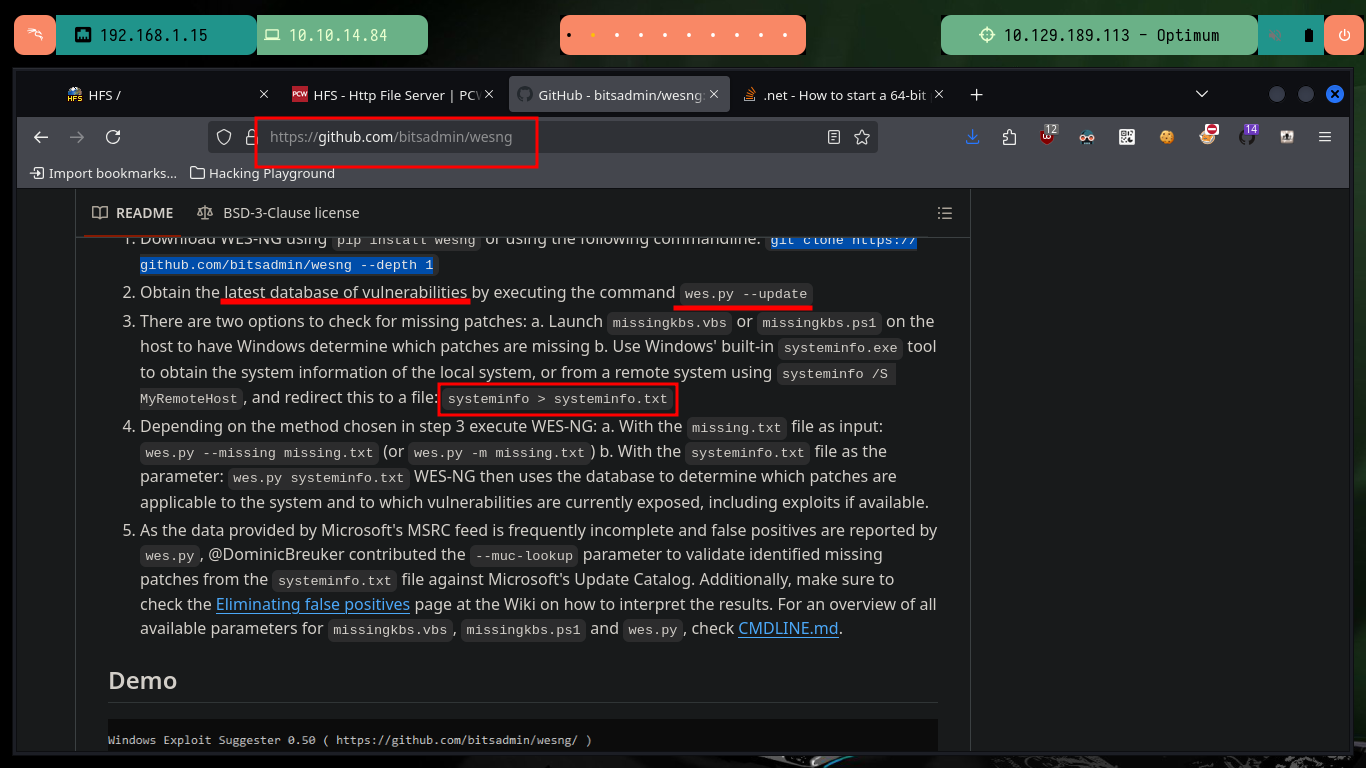The image size is (1366, 768).
Task: Close the HFS - Http File Server tab
Action: (x=489, y=94)
